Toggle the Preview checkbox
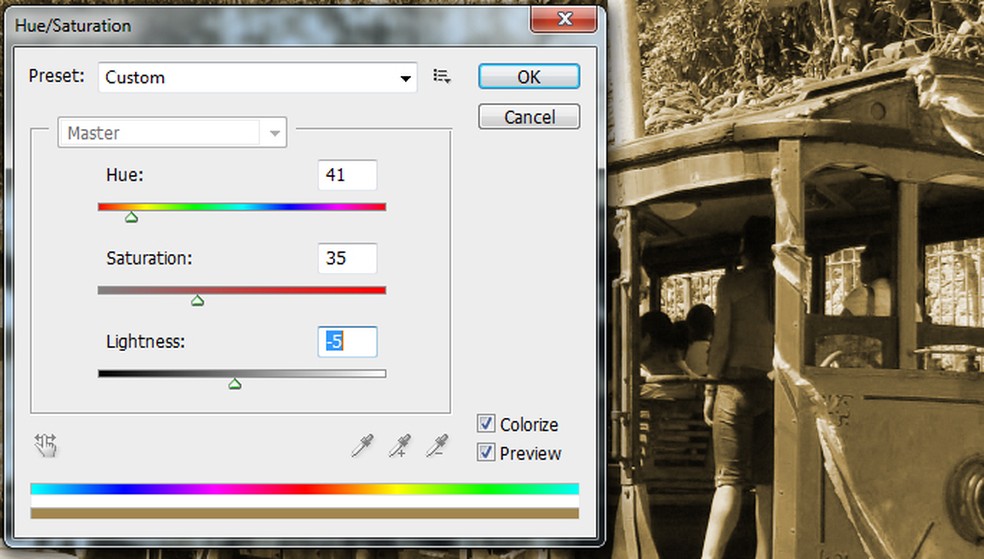This screenshot has width=984, height=559. (x=486, y=452)
